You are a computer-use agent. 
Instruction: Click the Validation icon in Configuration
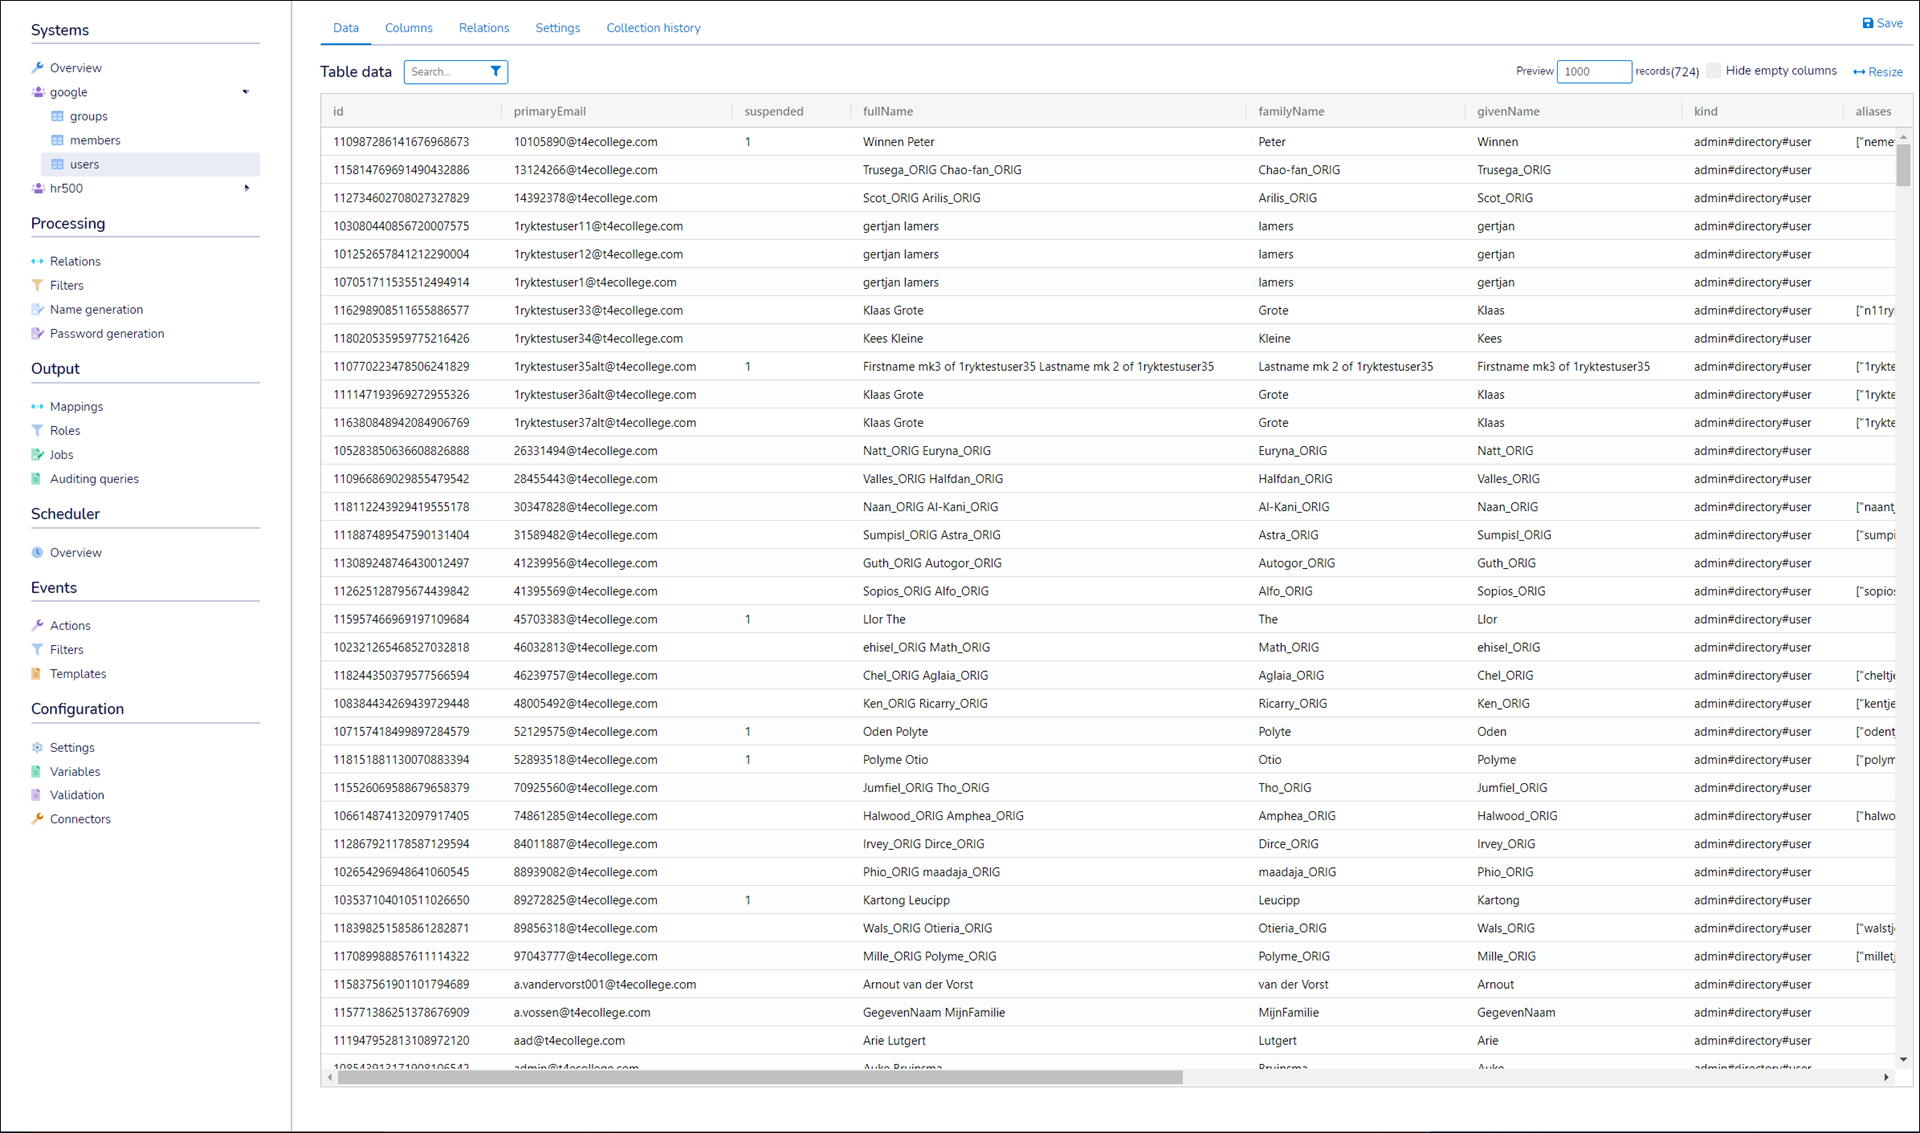click(x=37, y=795)
